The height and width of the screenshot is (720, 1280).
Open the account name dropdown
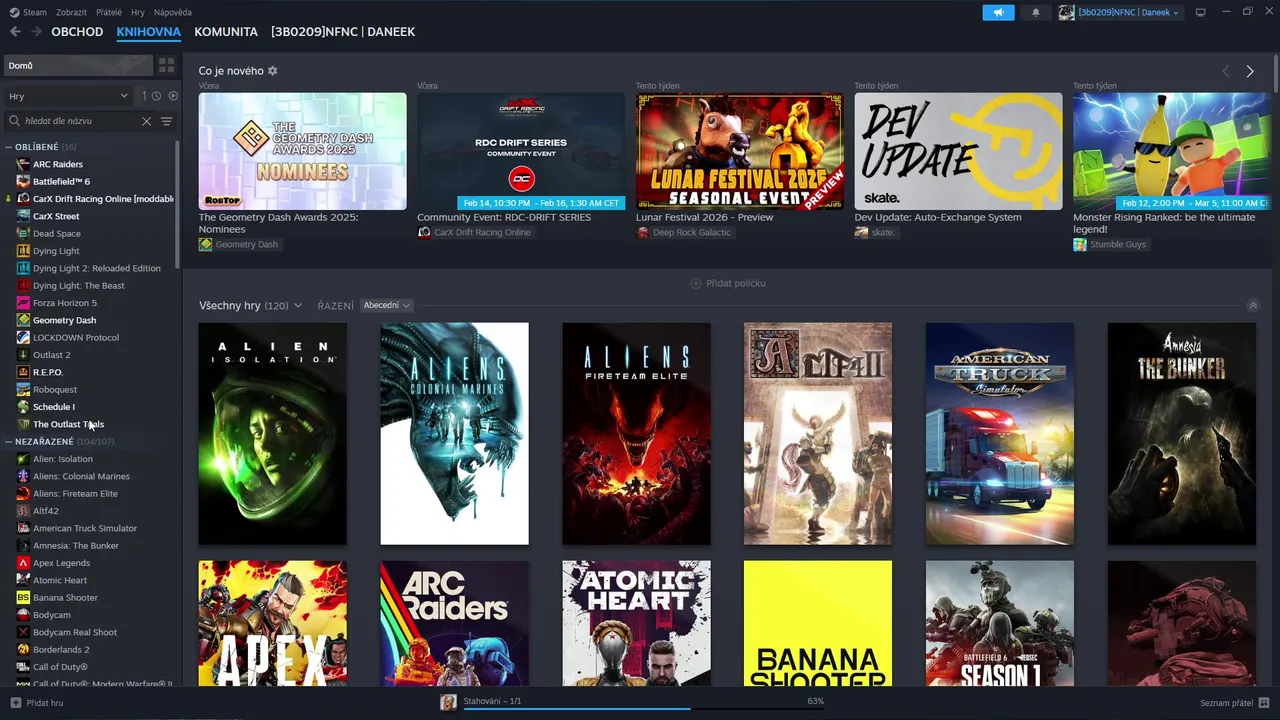pyautogui.click(x=1129, y=12)
